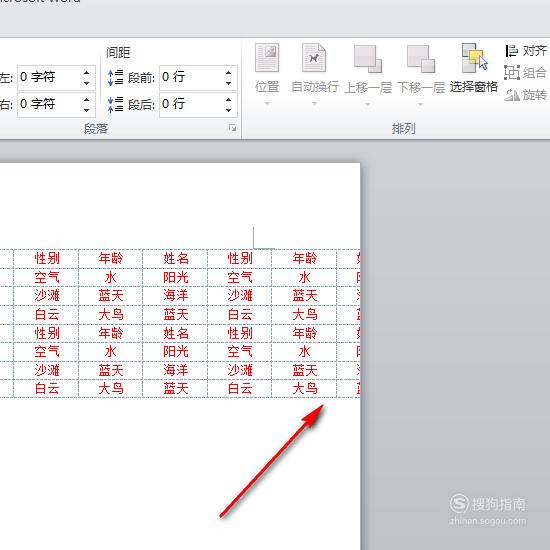The width and height of the screenshot is (550, 550).
Task: Click the 姓名 cell in the first table row
Action: pos(175,259)
